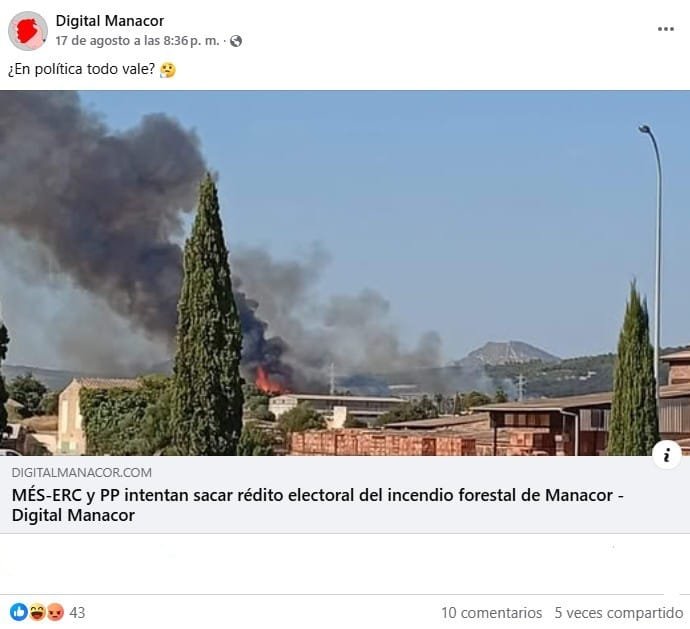View the 10 comentarios list
690x629 pixels.
coord(491,613)
